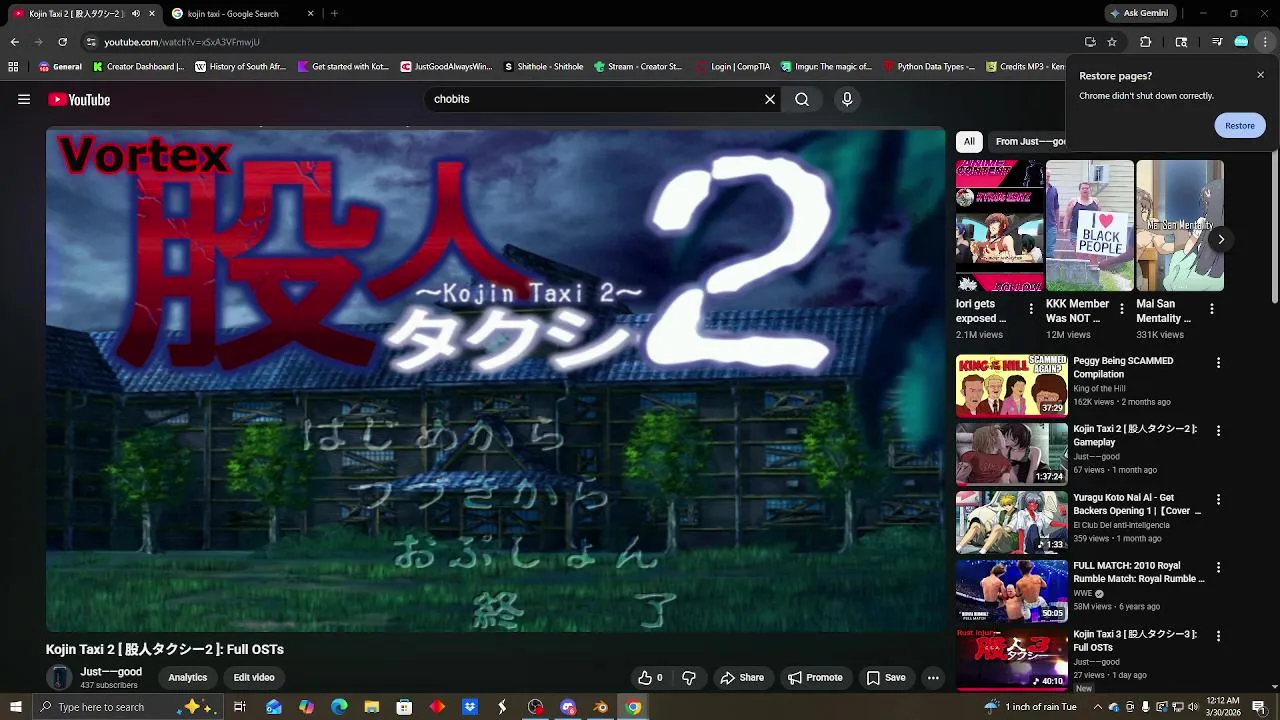Open General bookmark
This screenshot has width=1280, height=720.
(60, 67)
